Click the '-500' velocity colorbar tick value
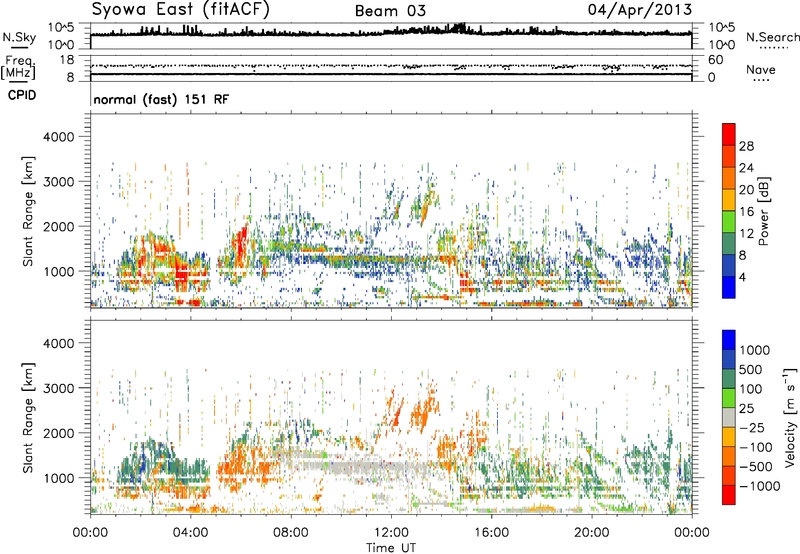The width and height of the screenshot is (800, 554). (756, 467)
